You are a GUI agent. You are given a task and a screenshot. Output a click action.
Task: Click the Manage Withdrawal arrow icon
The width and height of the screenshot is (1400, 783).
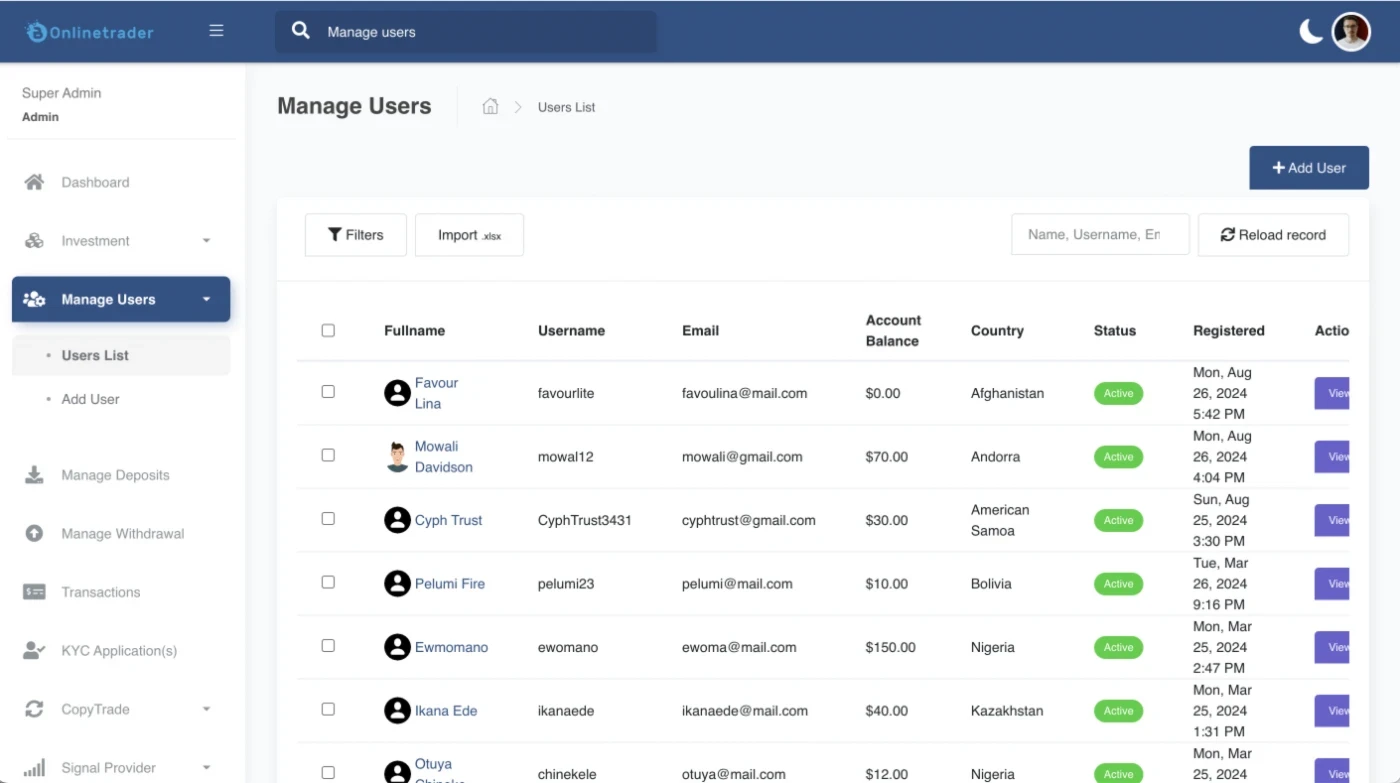point(34,534)
